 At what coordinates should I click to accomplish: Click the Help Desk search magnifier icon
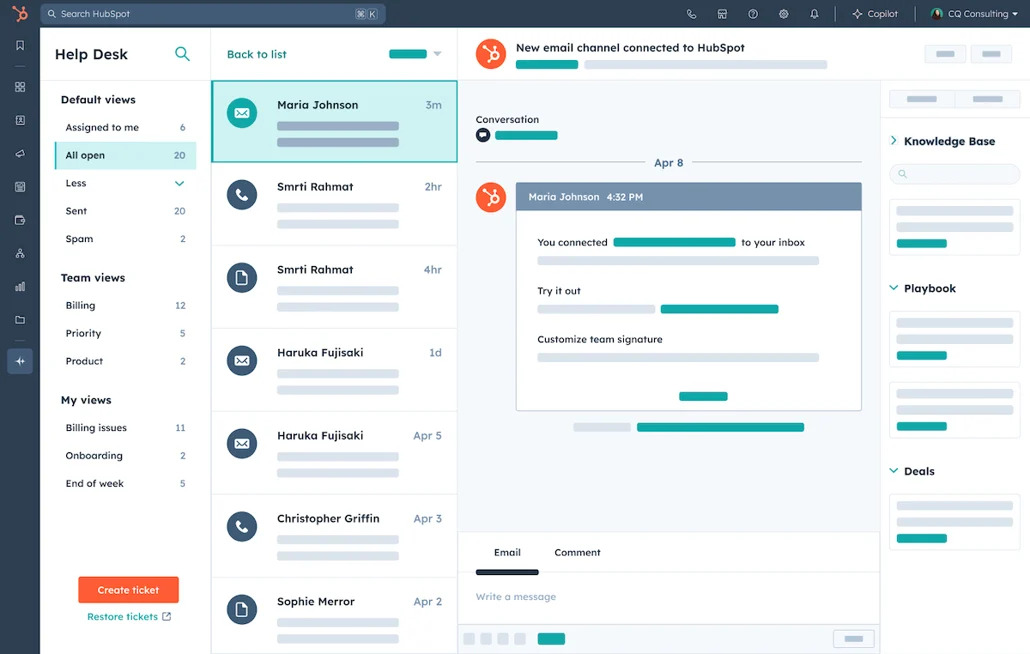(182, 54)
